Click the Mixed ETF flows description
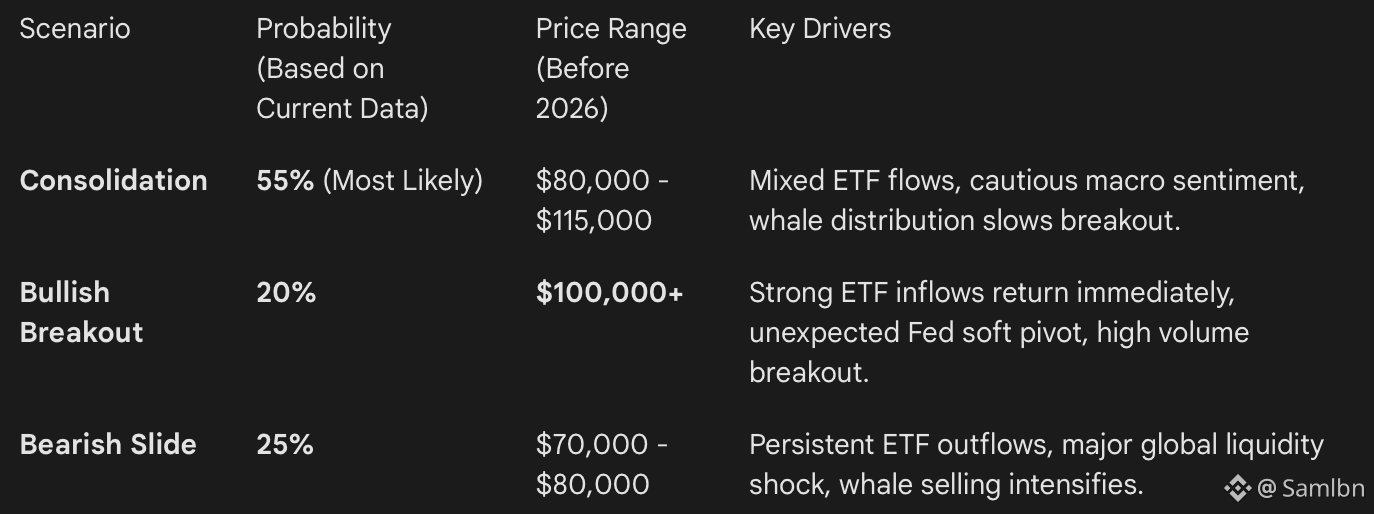 (1027, 200)
